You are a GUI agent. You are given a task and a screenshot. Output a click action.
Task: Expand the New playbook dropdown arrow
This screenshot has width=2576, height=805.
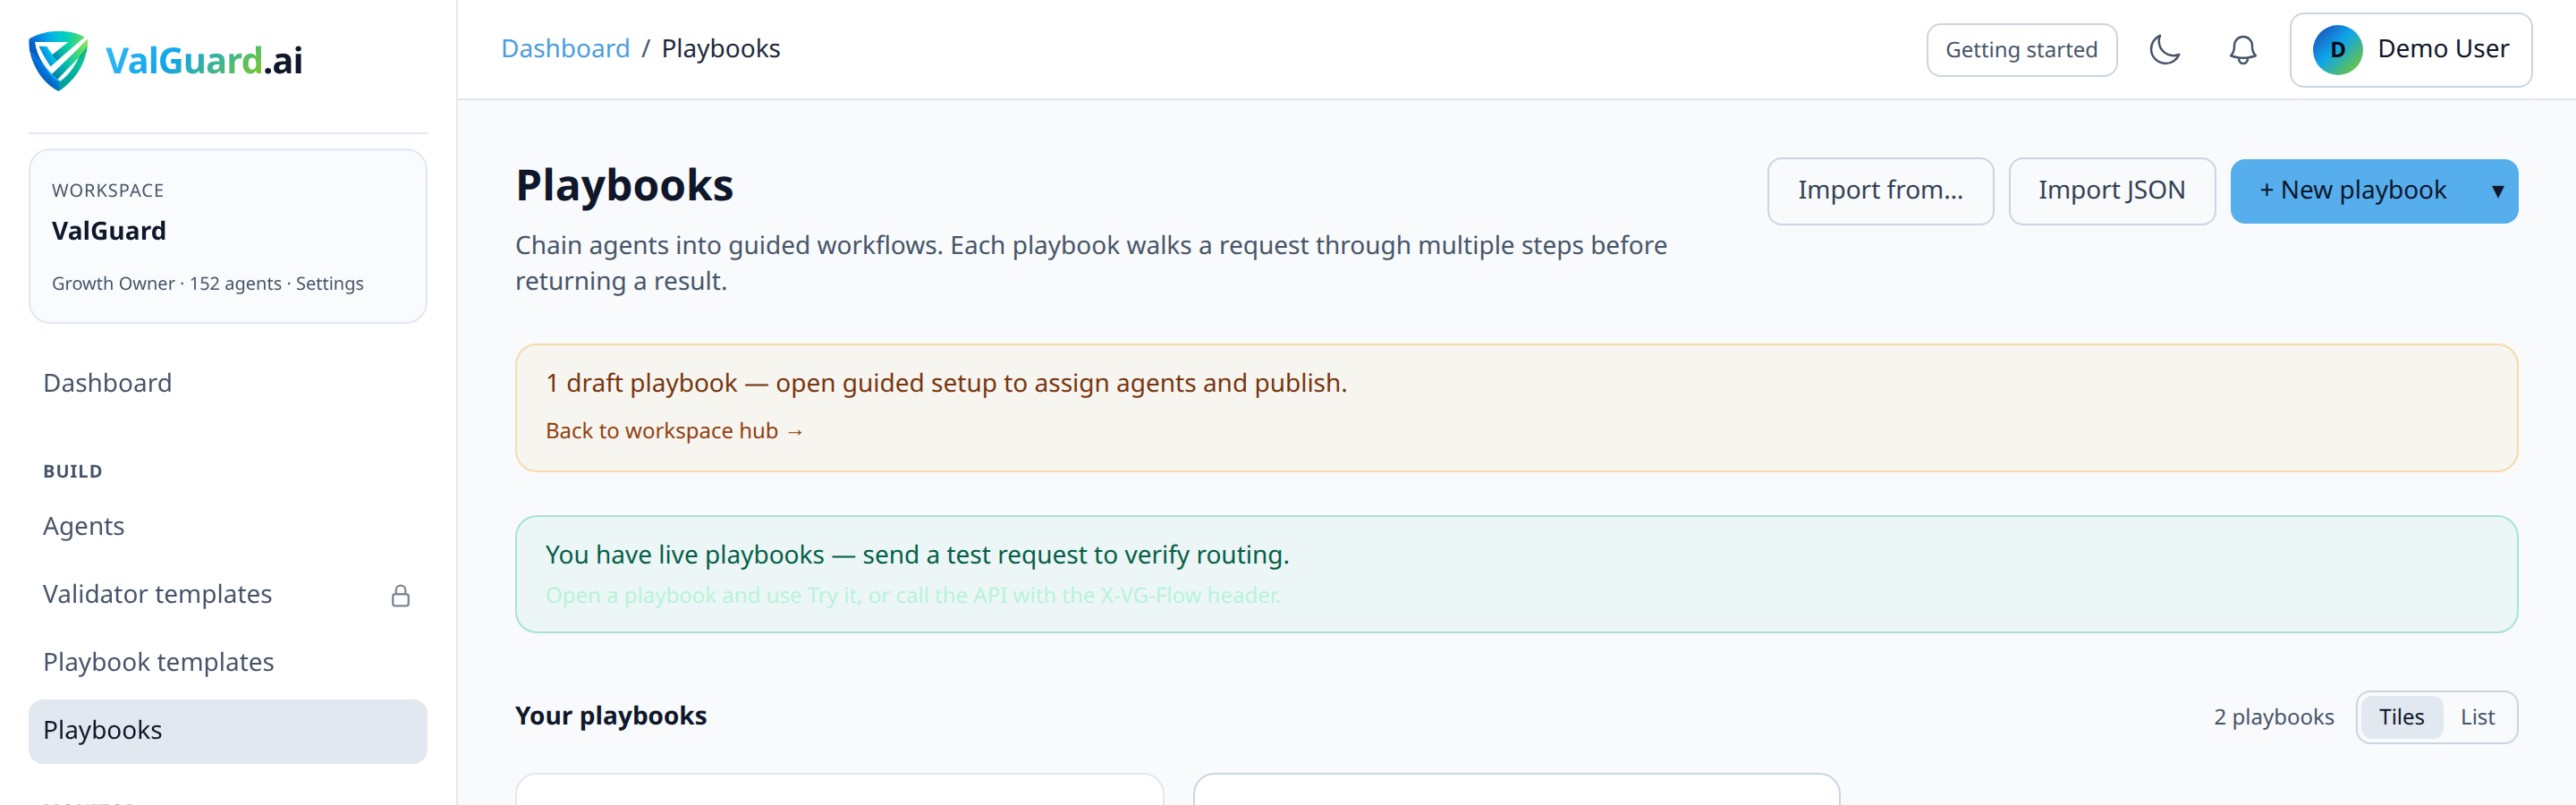click(2496, 191)
